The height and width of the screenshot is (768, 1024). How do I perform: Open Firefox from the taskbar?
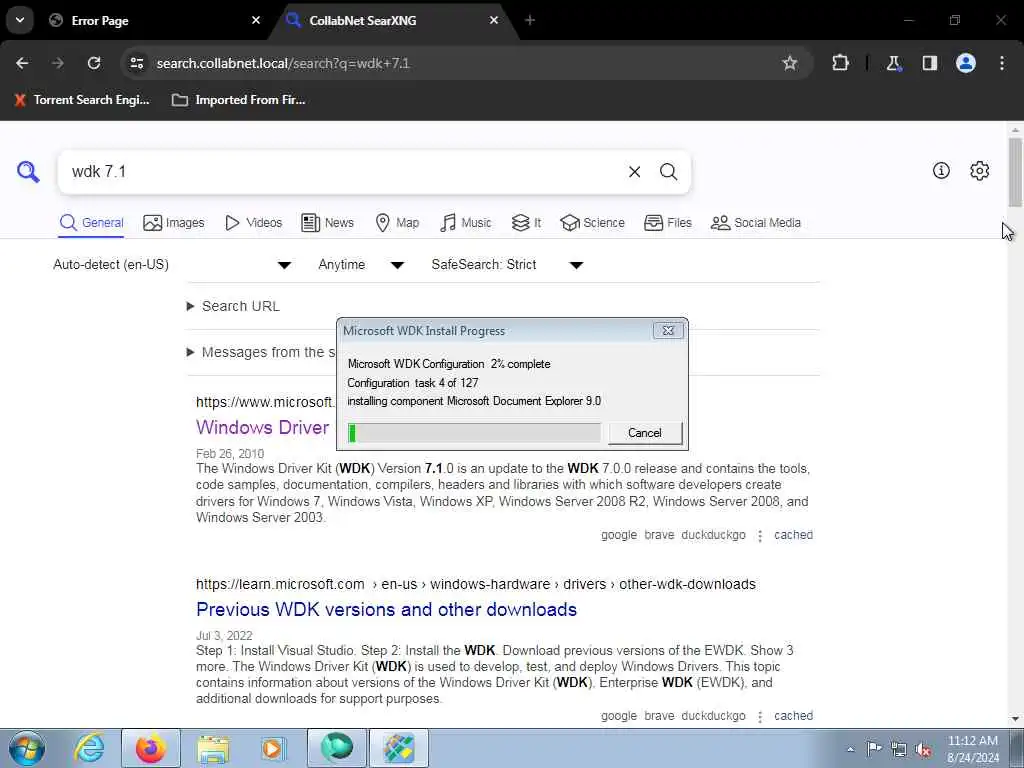click(x=151, y=748)
